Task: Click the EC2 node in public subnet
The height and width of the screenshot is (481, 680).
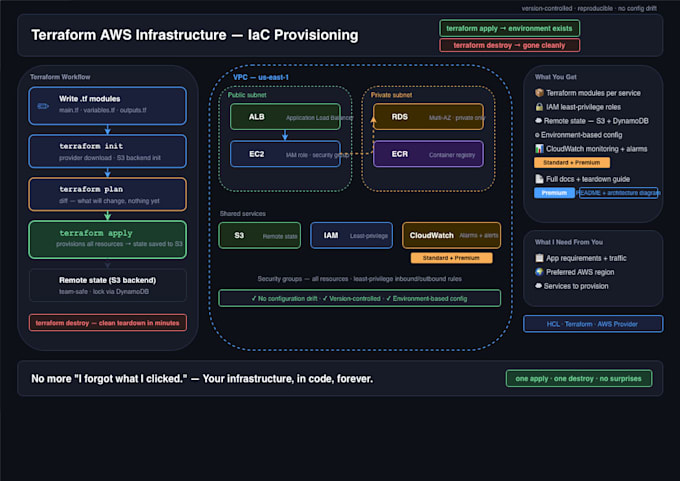Action: 285,154
